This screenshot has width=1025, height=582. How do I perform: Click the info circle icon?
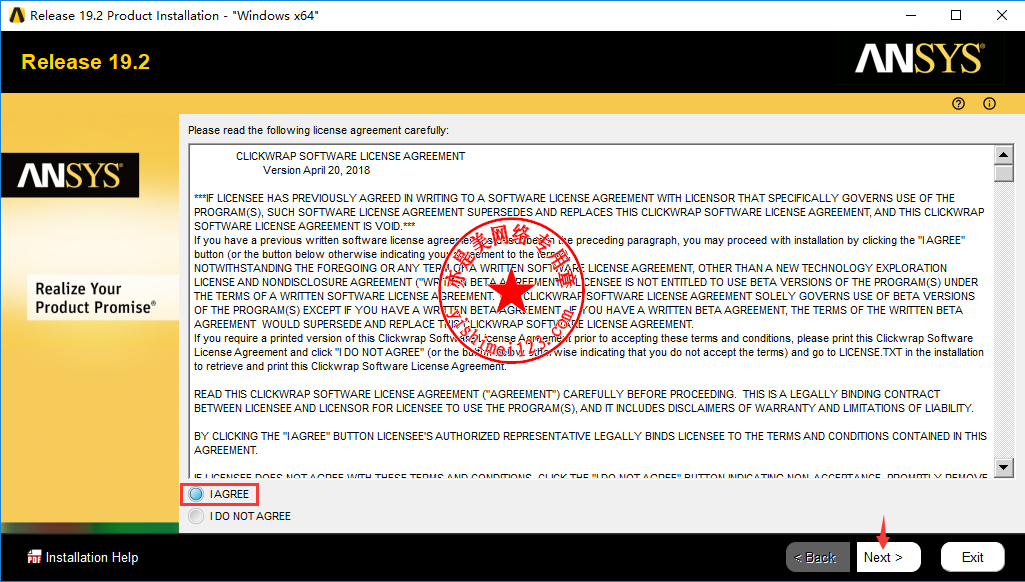990,103
